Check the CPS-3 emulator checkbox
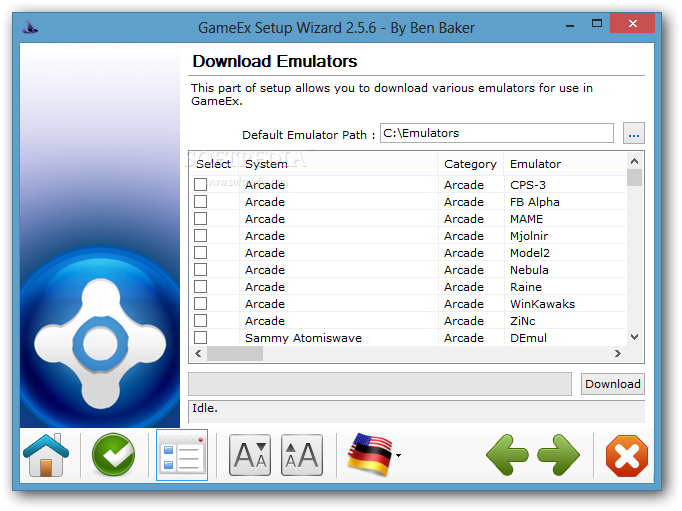The image size is (682, 511). coord(201,184)
